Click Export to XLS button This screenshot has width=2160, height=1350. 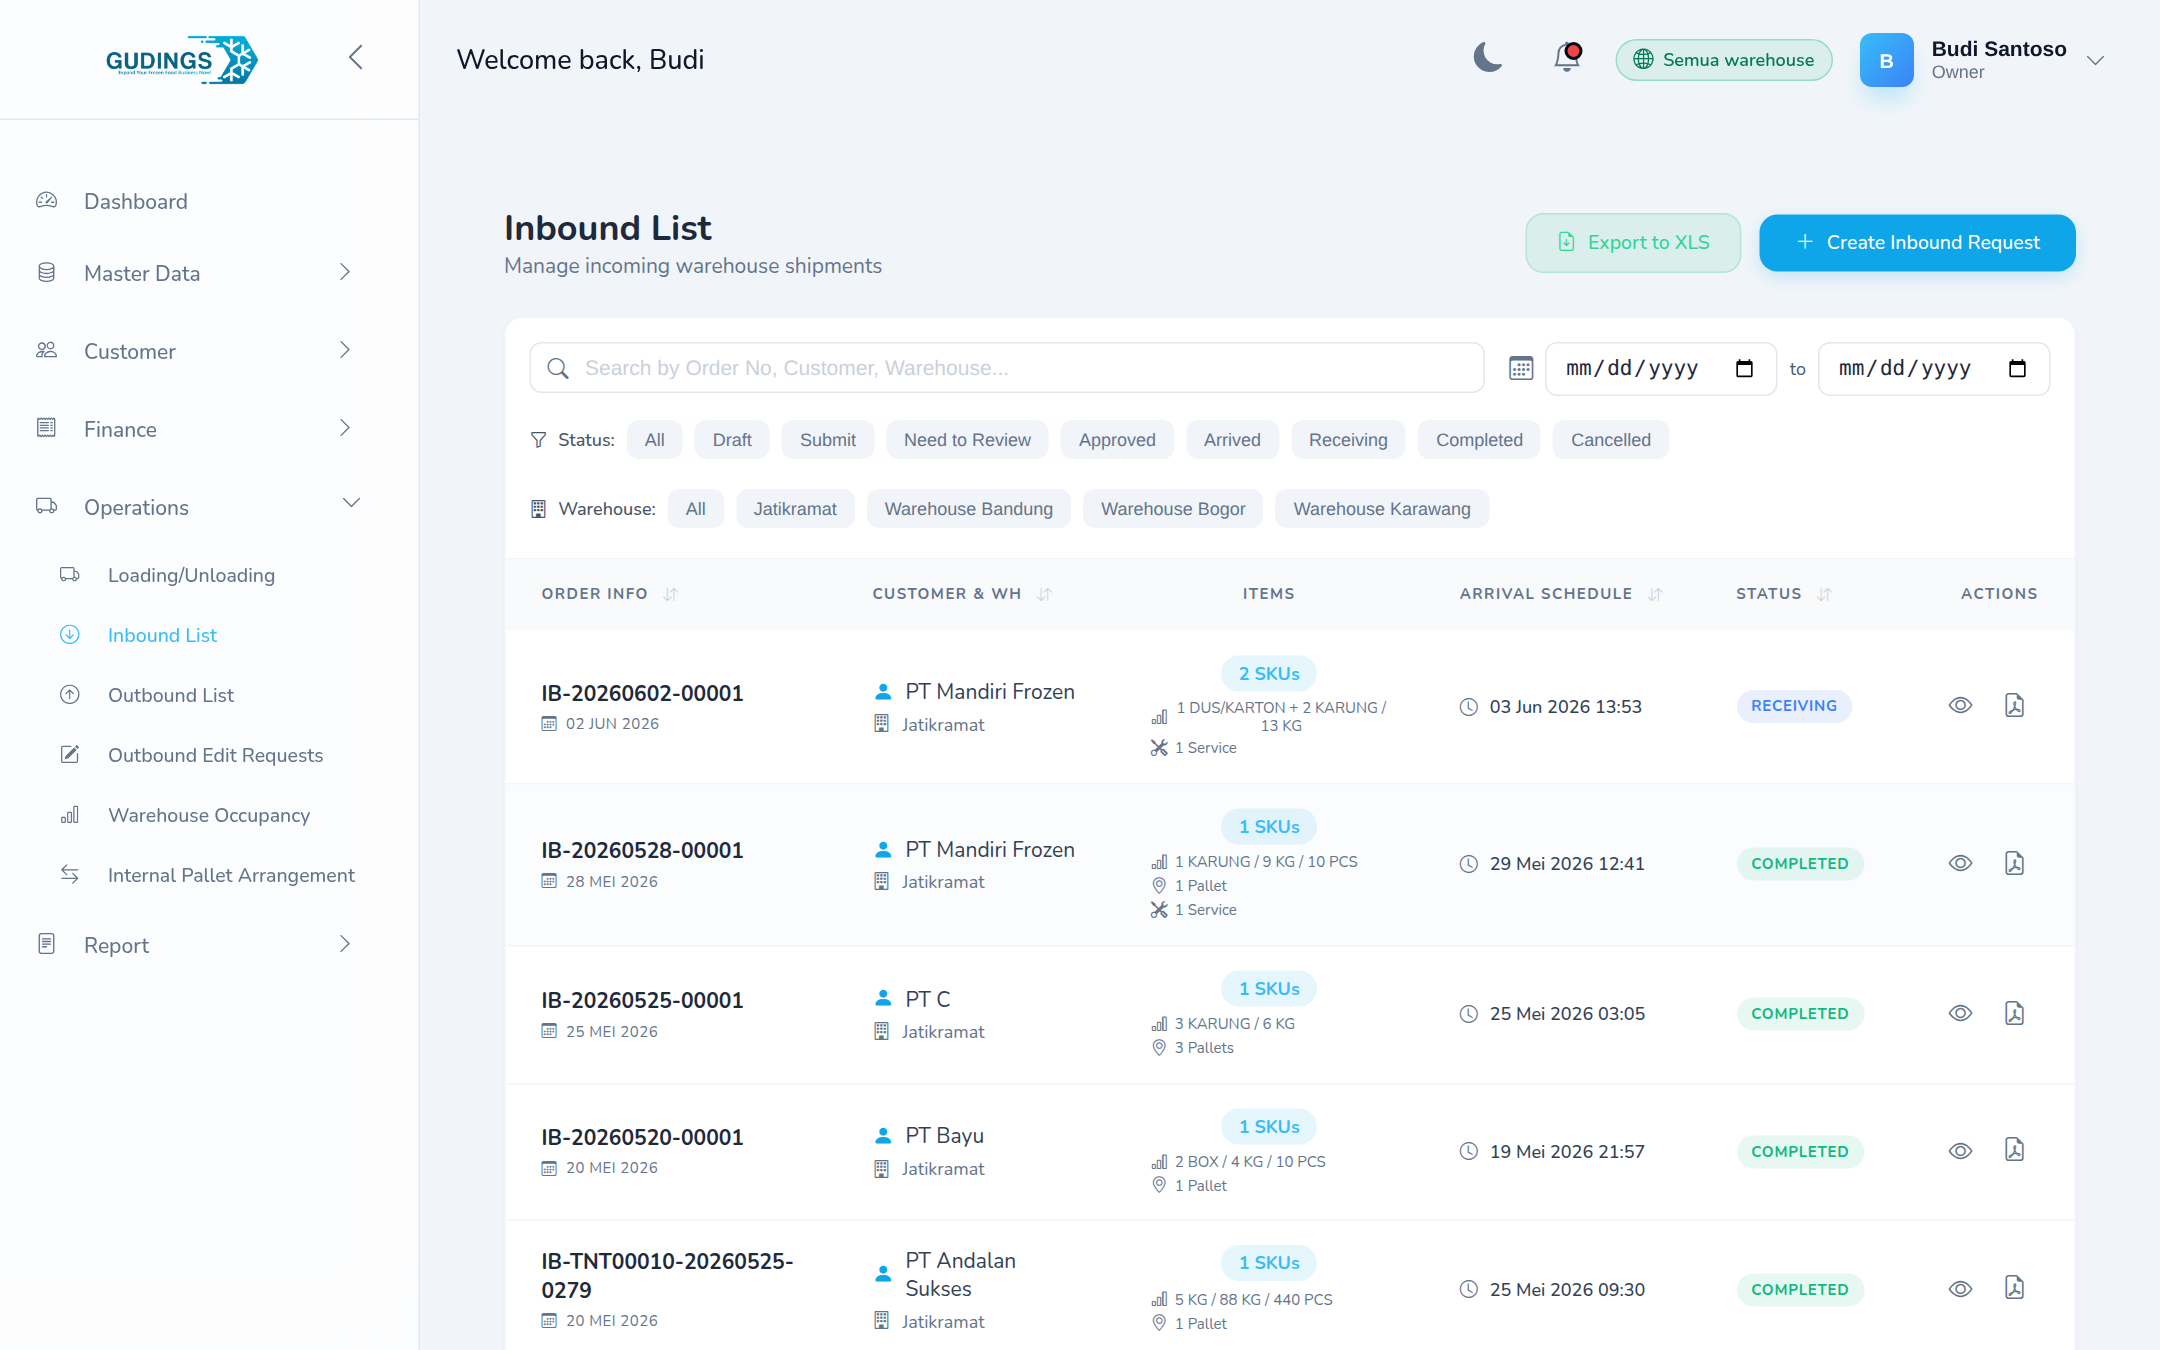point(1633,243)
